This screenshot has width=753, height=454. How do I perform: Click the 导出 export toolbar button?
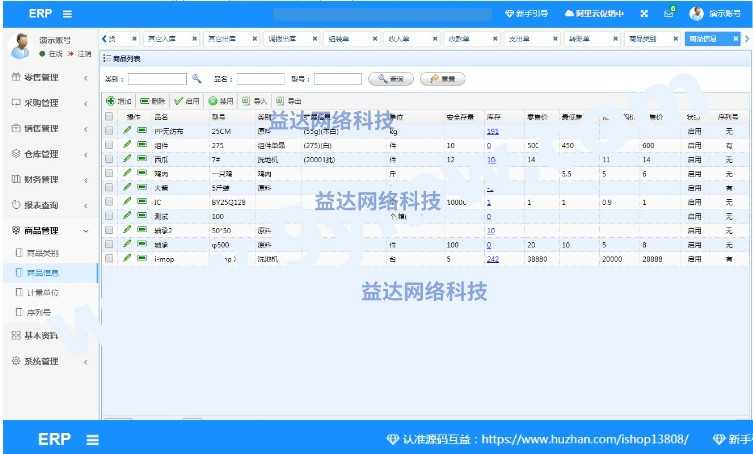click(x=289, y=101)
